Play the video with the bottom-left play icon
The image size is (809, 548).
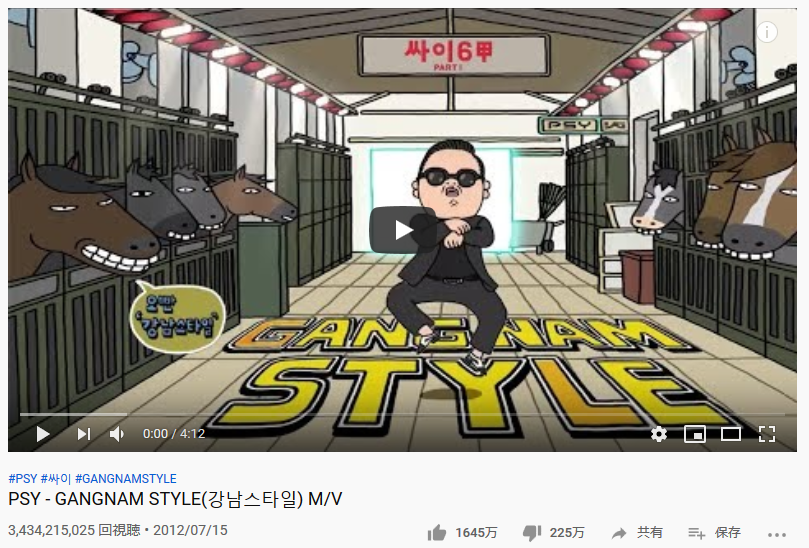43,434
